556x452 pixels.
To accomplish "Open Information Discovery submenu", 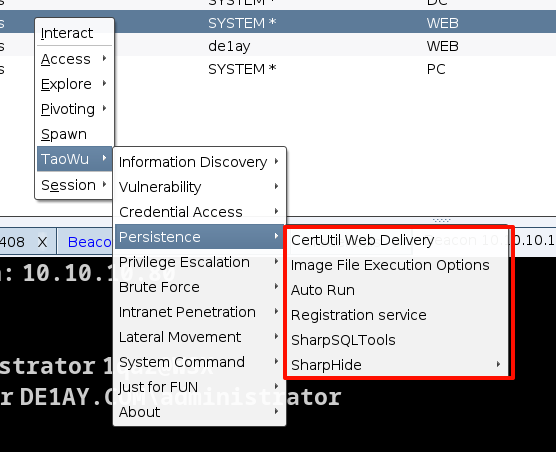I will click(x=199, y=162).
